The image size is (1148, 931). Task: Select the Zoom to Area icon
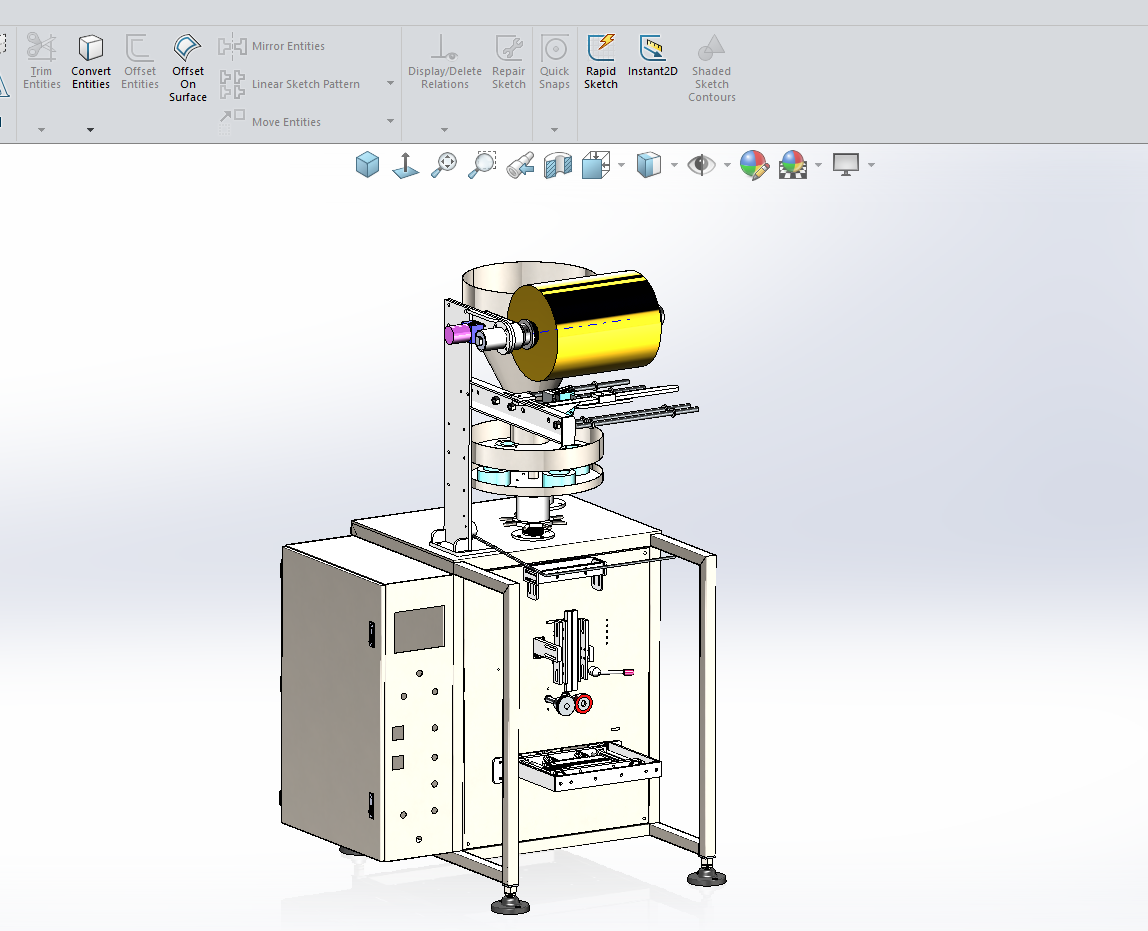point(482,165)
